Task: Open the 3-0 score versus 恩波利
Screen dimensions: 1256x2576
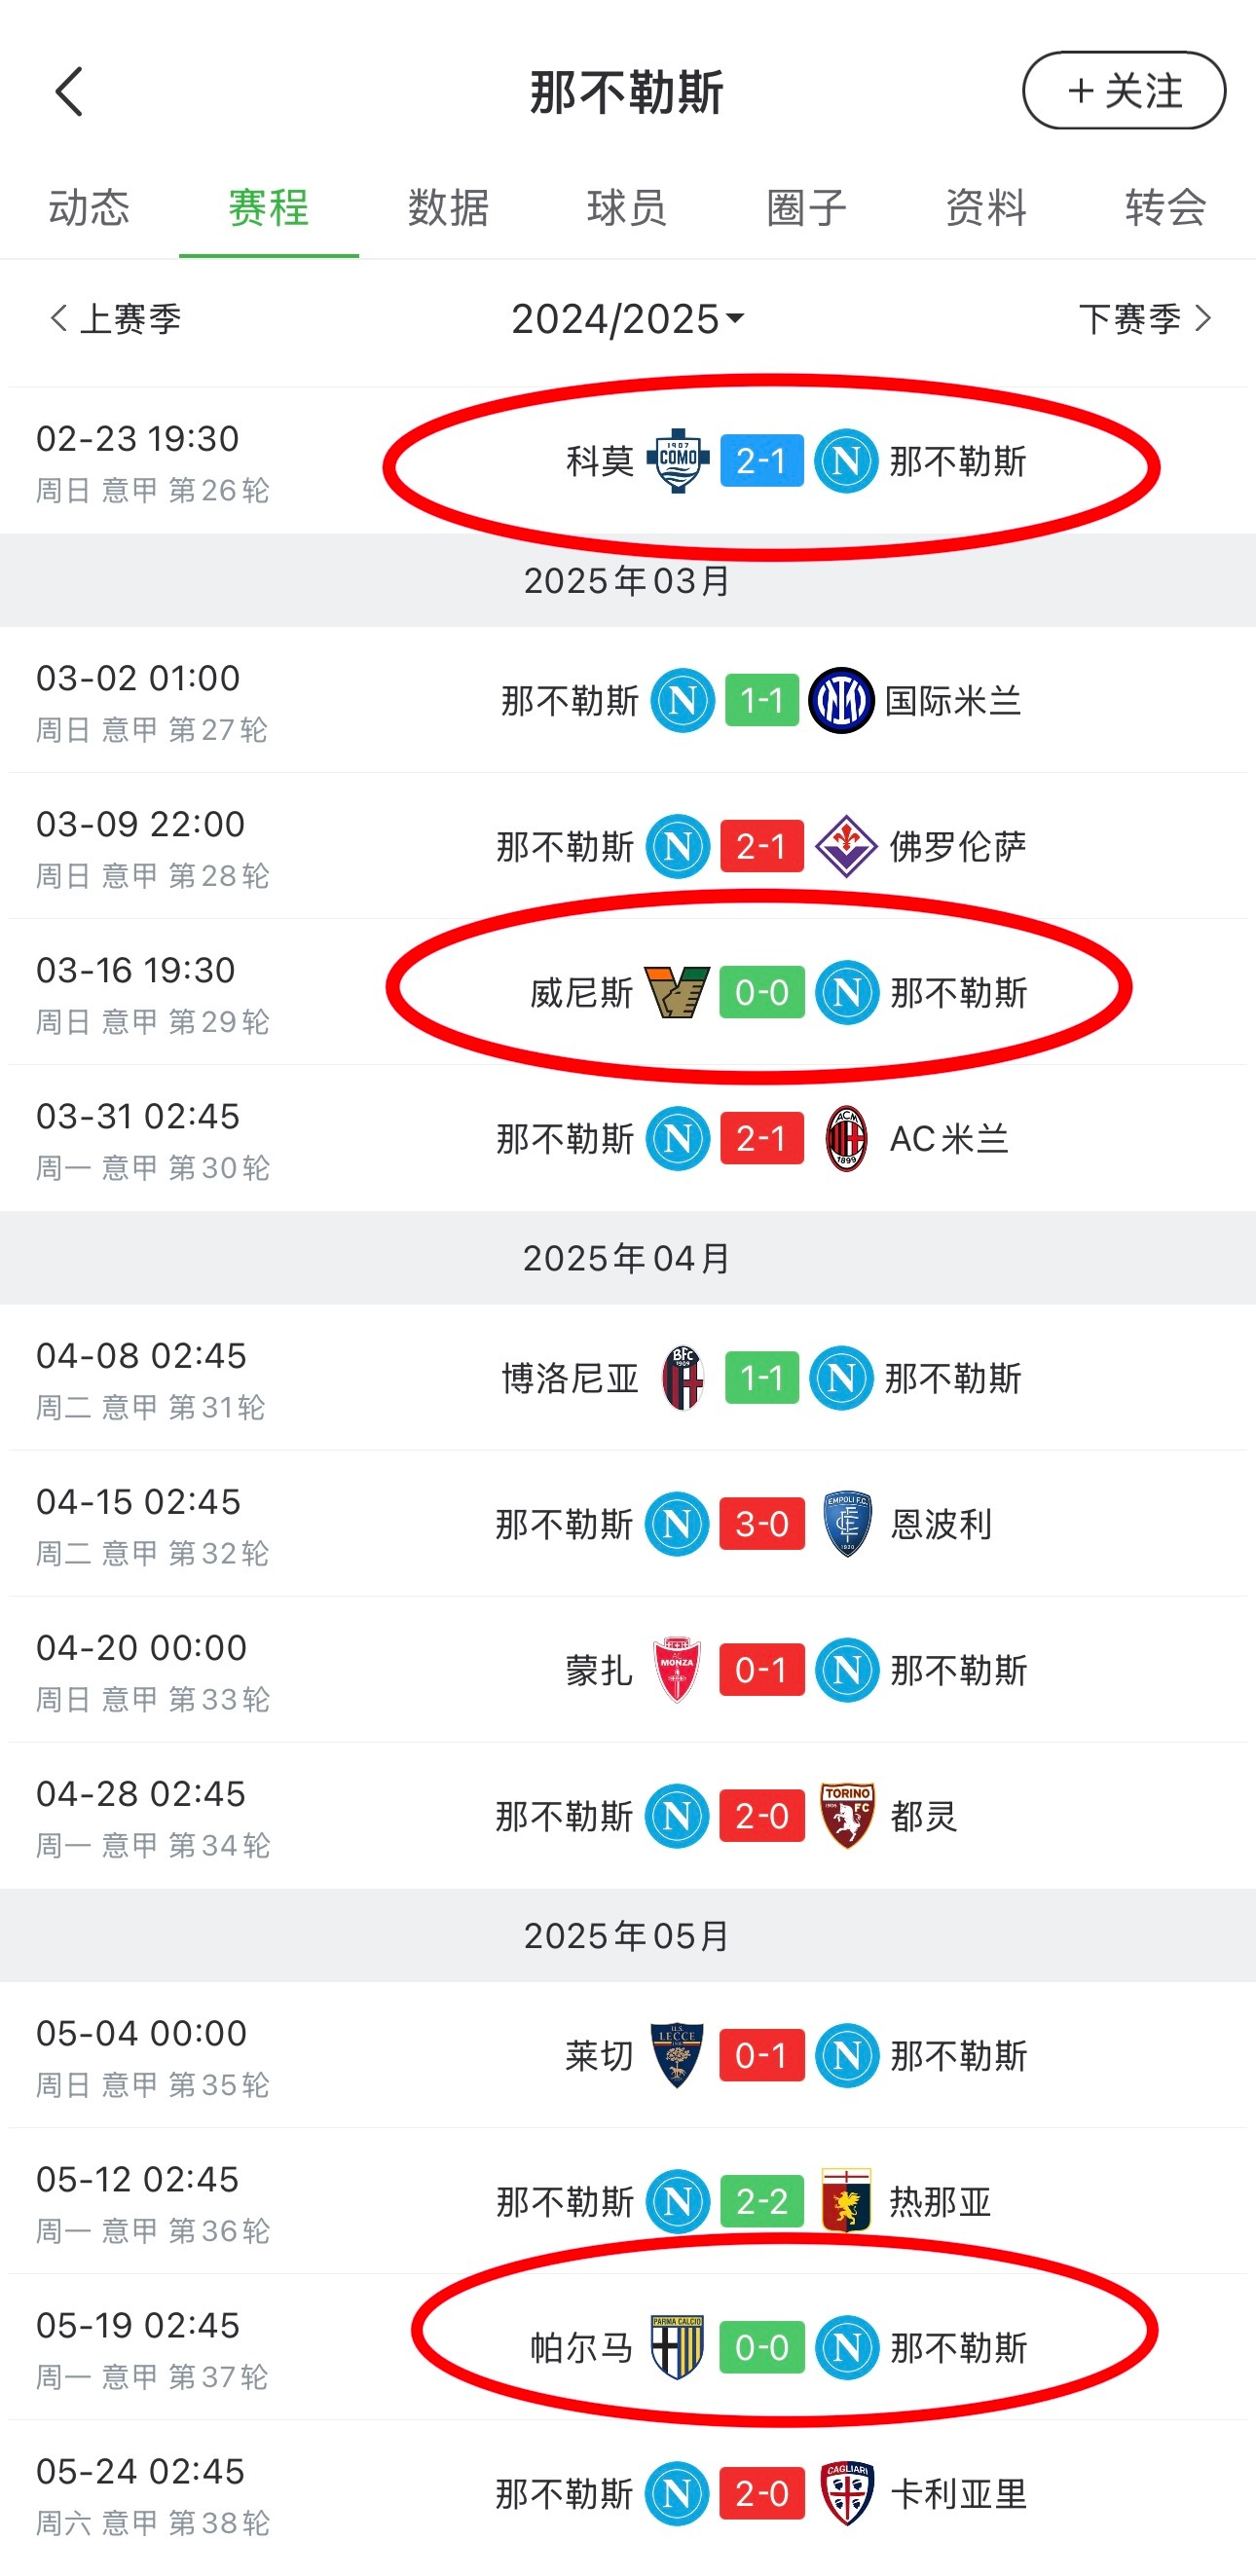Action: [x=762, y=1524]
